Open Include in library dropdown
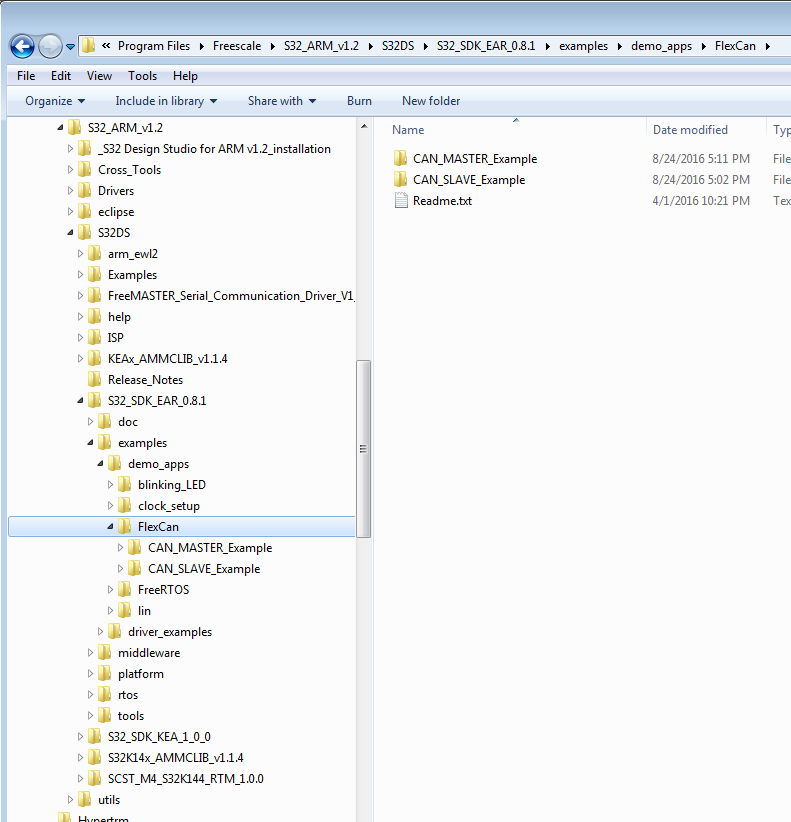This screenshot has height=822, width=791. (x=166, y=101)
